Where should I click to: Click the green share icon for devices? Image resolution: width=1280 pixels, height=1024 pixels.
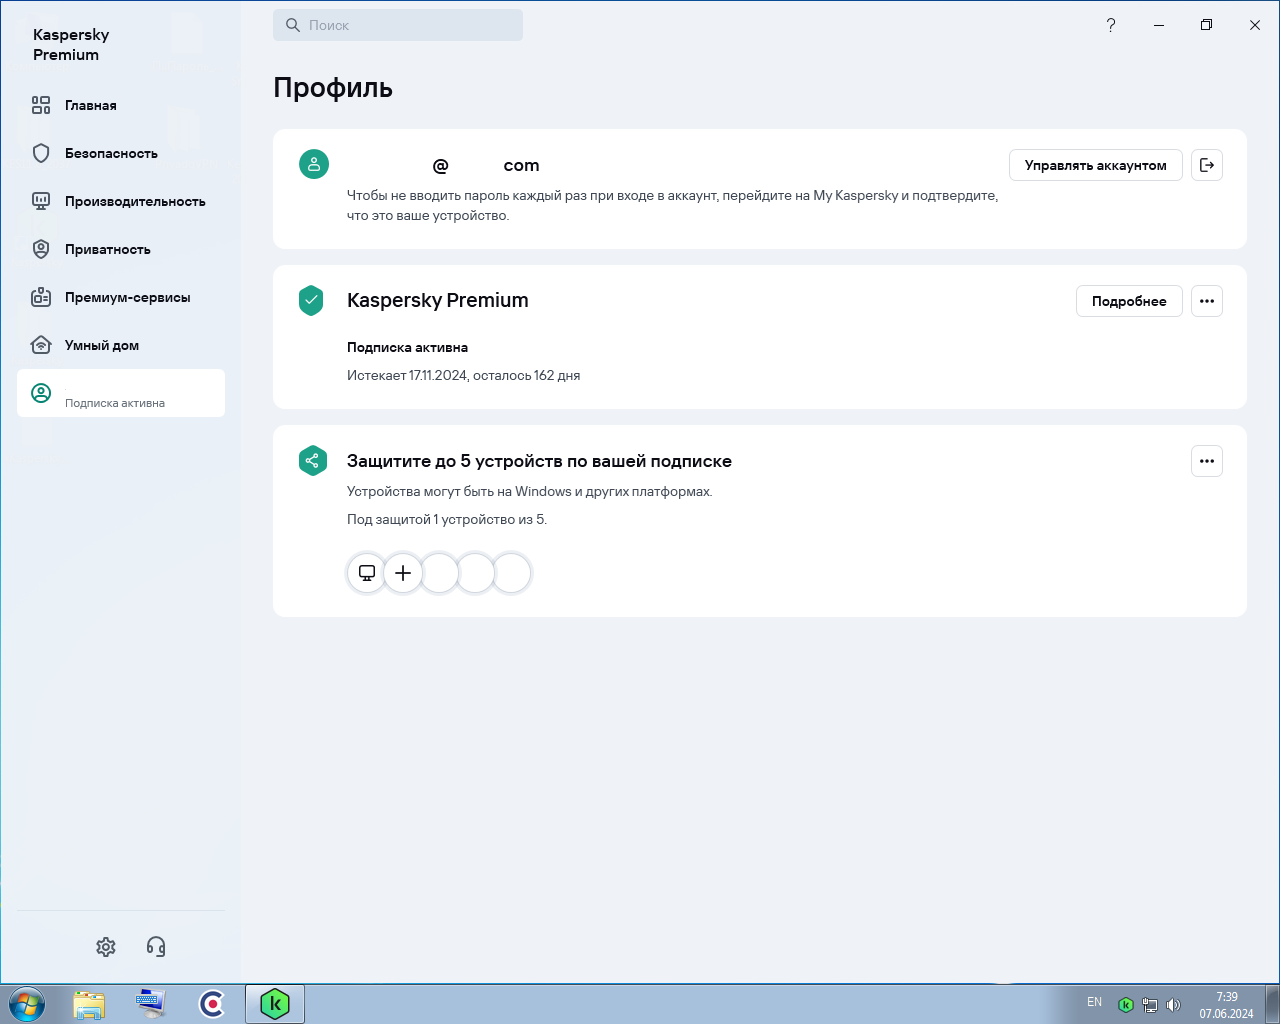(x=312, y=460)
